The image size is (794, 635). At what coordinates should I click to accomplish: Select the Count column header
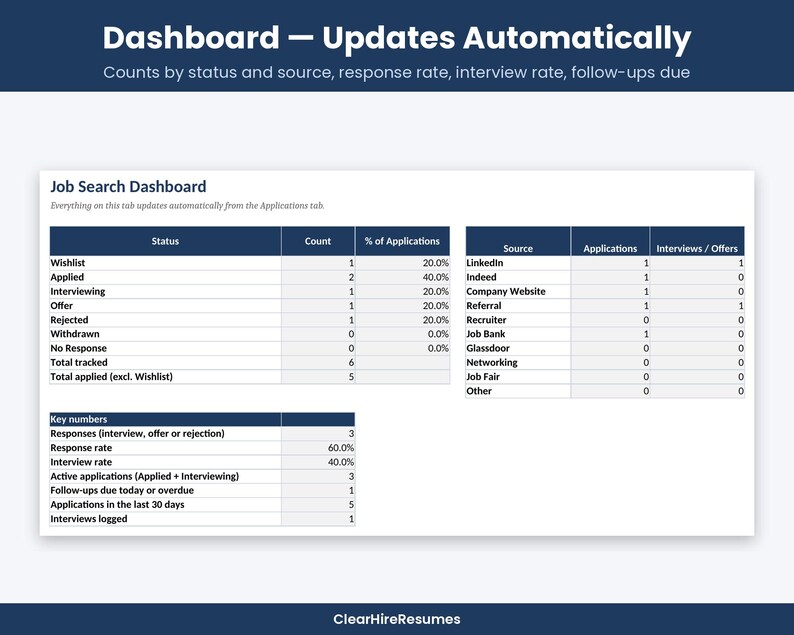(317, 241)
